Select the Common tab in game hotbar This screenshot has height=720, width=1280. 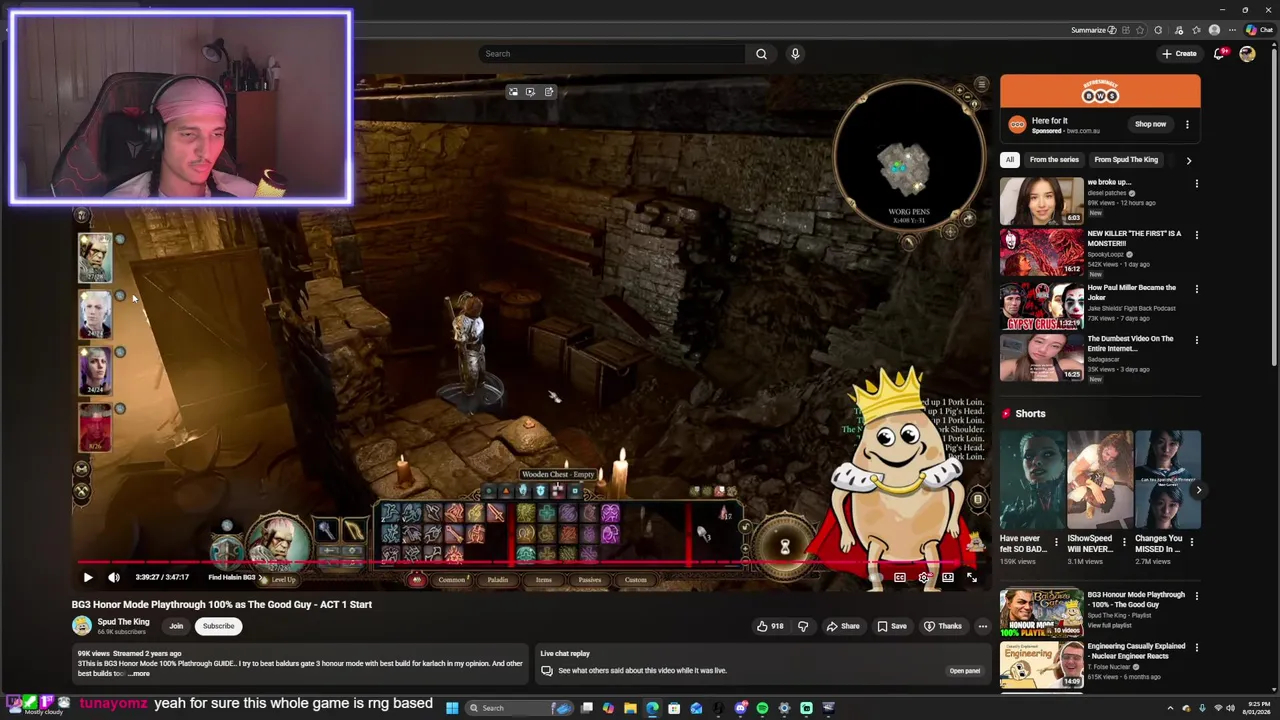(451, 580)
